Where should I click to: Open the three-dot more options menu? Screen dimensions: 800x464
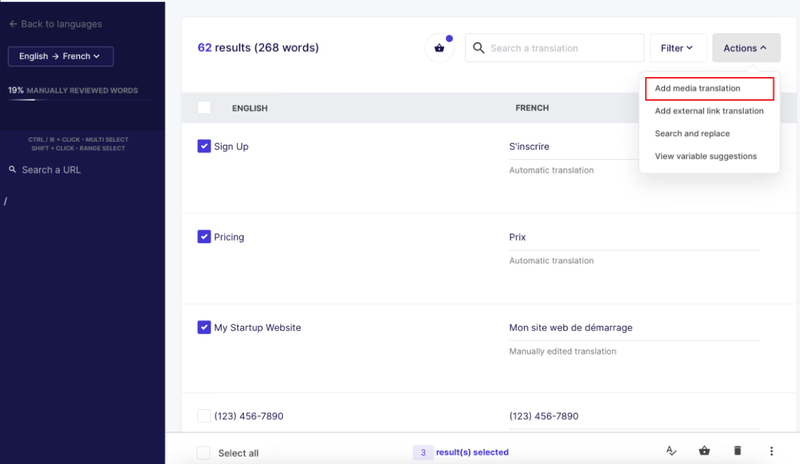[771, 451]
